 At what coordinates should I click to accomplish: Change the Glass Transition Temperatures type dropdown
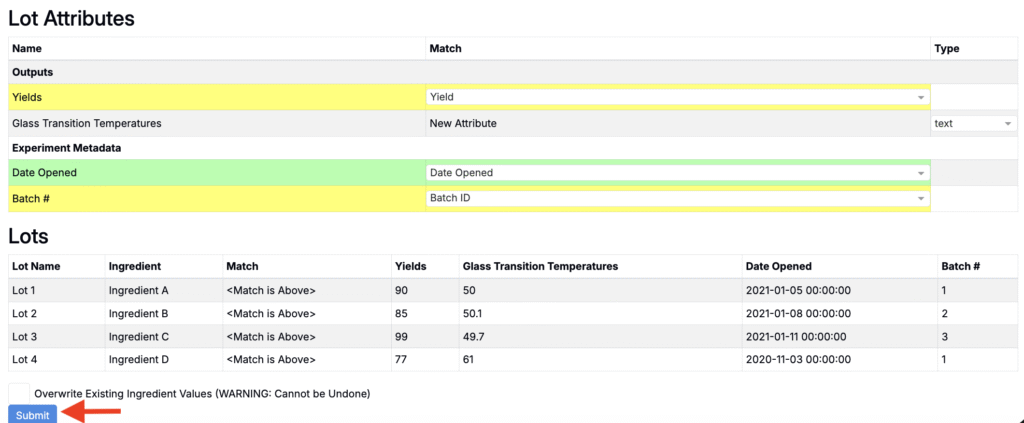[x=973, y=123]
